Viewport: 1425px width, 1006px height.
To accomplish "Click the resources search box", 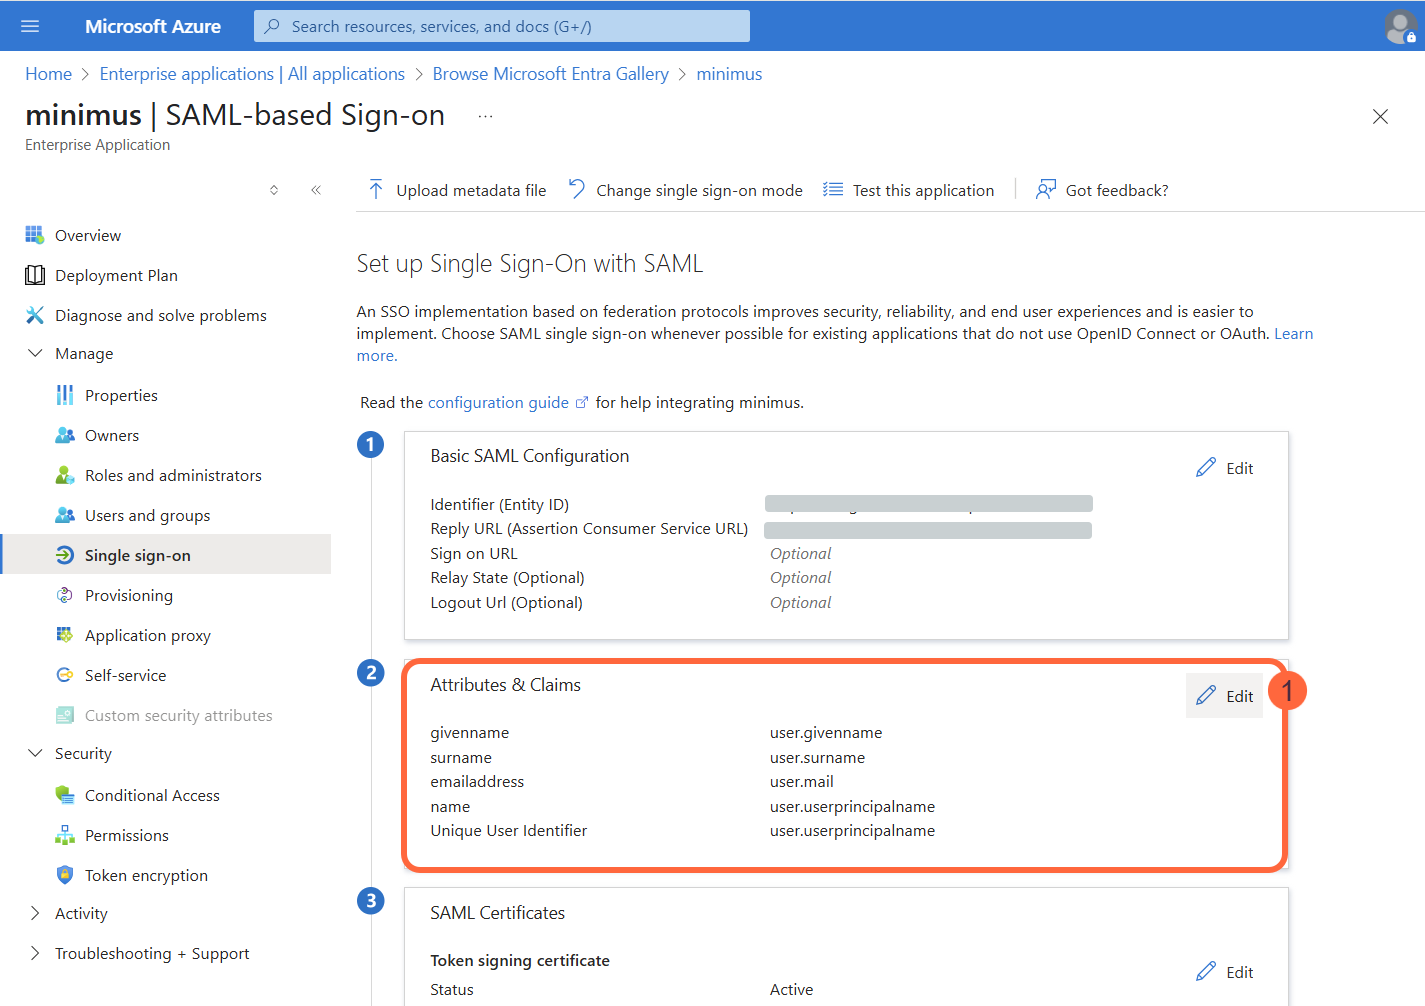I will [500, 26].
